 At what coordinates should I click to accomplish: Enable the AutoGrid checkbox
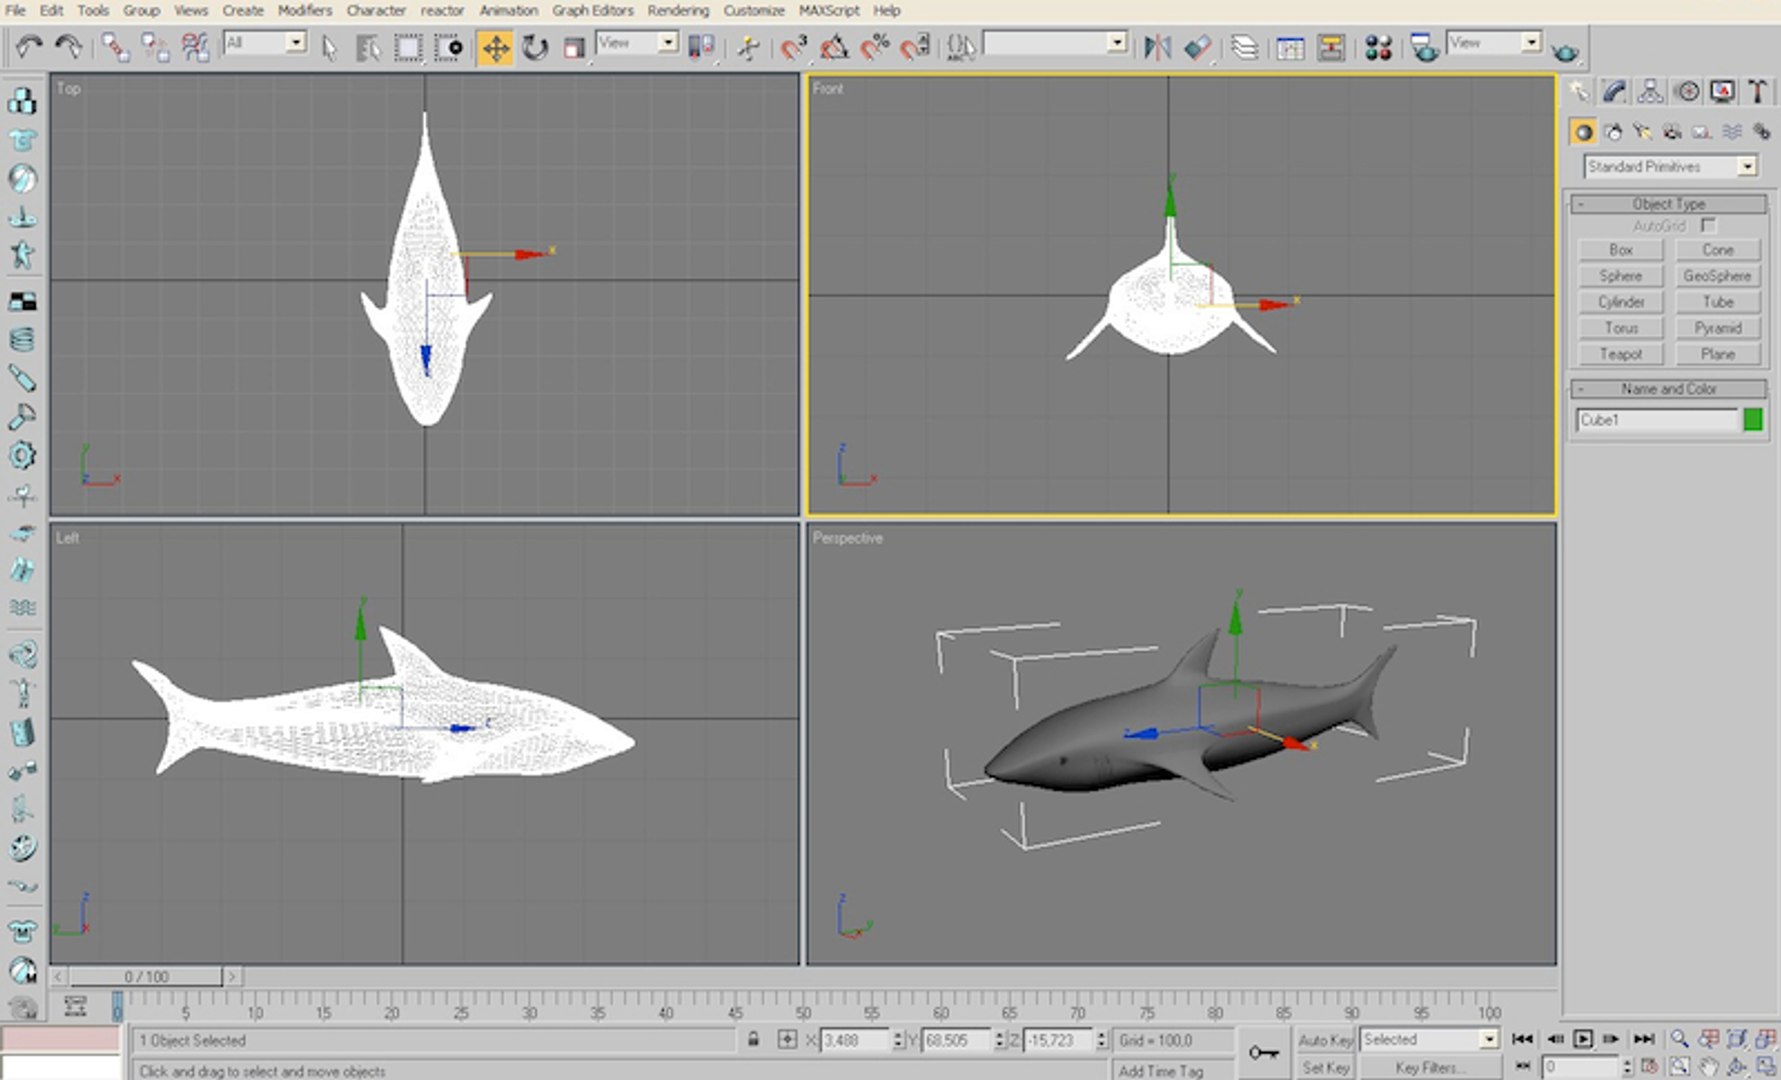(1708, 226)
